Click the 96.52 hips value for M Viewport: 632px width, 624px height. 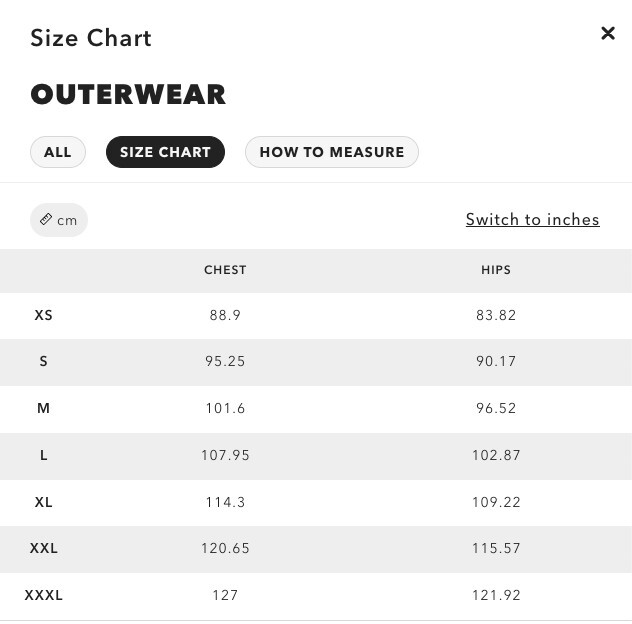click(496, 408)
